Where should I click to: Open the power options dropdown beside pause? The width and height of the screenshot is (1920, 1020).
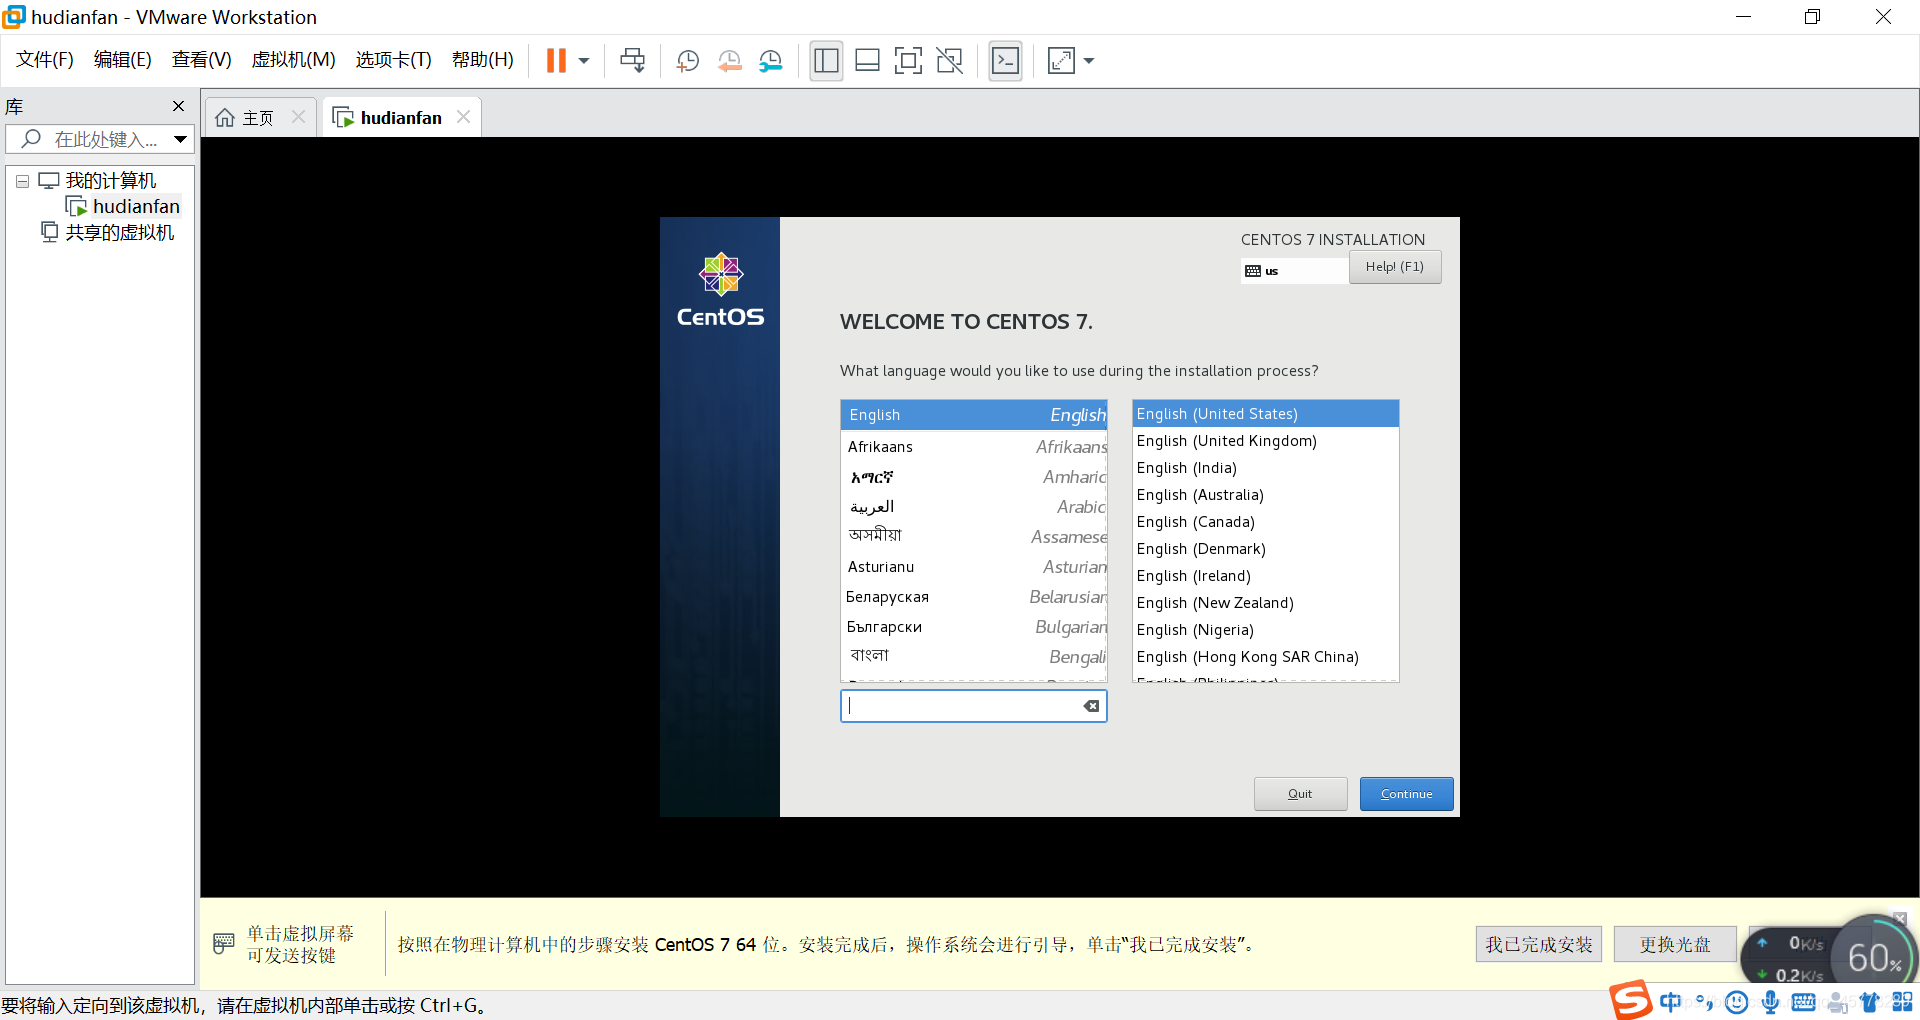[x=584, y=61]
